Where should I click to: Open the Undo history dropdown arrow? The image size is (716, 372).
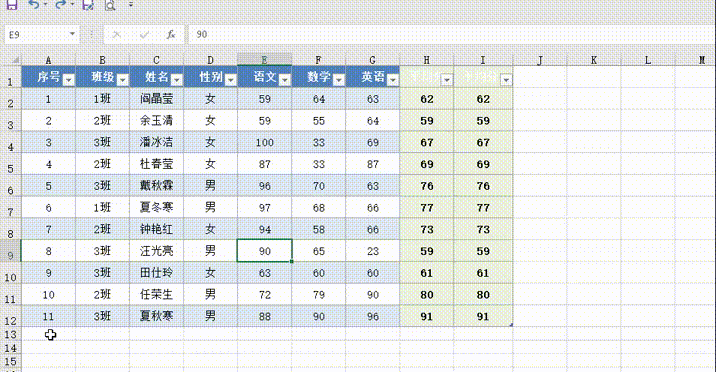coord(45,5)
